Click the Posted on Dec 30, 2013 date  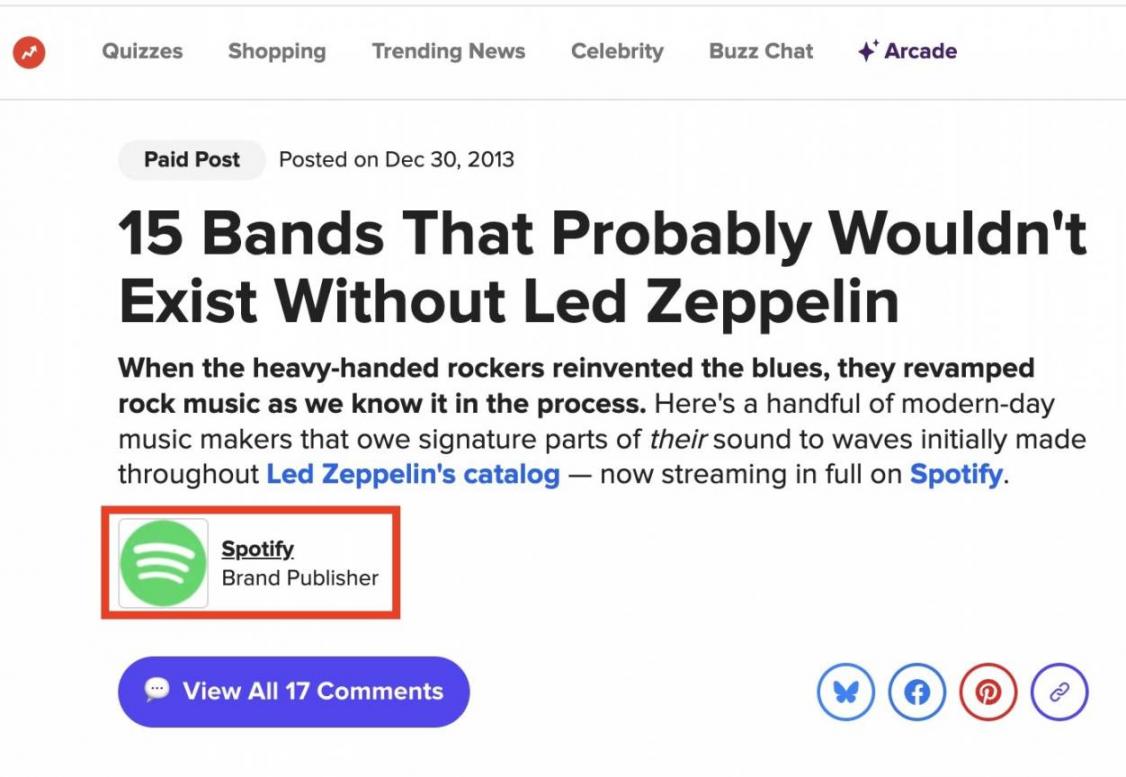coord(396,159)
